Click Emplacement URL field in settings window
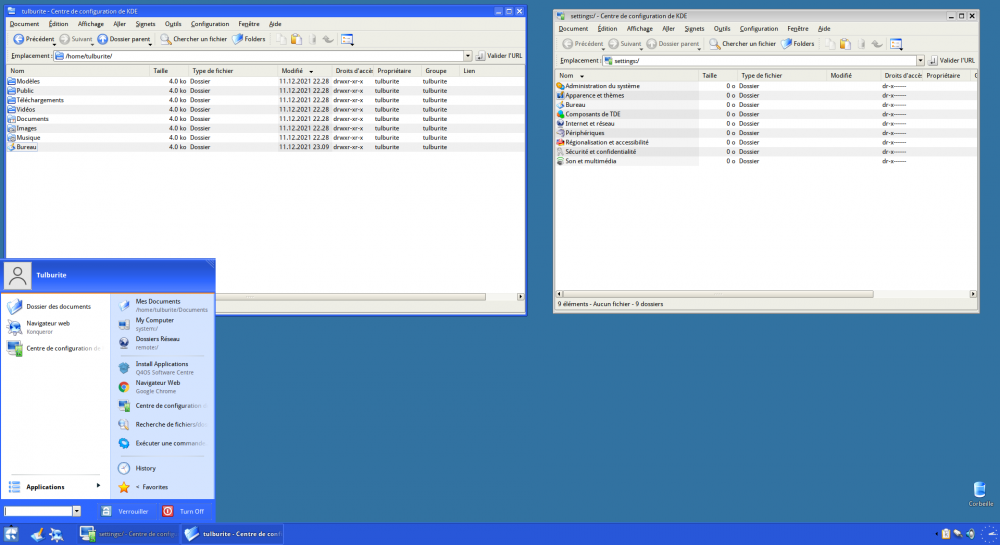1000x545 pixels. coord(759,61)
